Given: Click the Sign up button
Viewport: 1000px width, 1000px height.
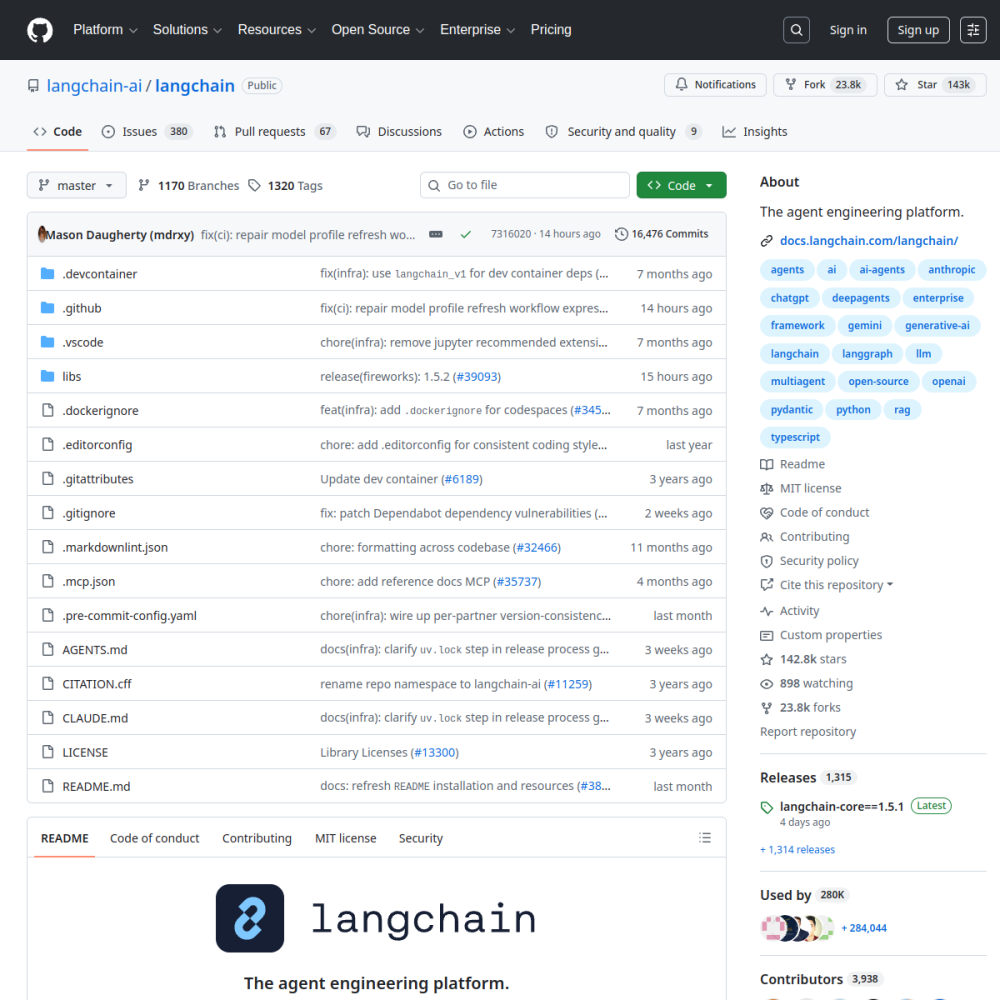Looking at the screenshot, I should point(918,30).
